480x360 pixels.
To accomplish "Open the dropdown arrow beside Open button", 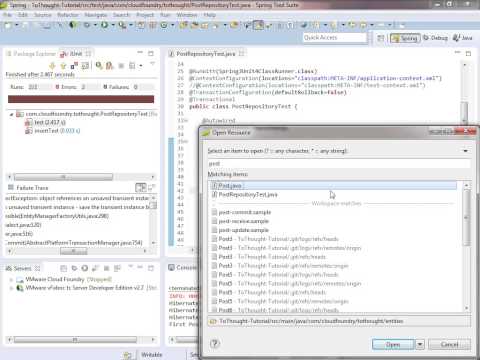I will click(x=420, y=344).
